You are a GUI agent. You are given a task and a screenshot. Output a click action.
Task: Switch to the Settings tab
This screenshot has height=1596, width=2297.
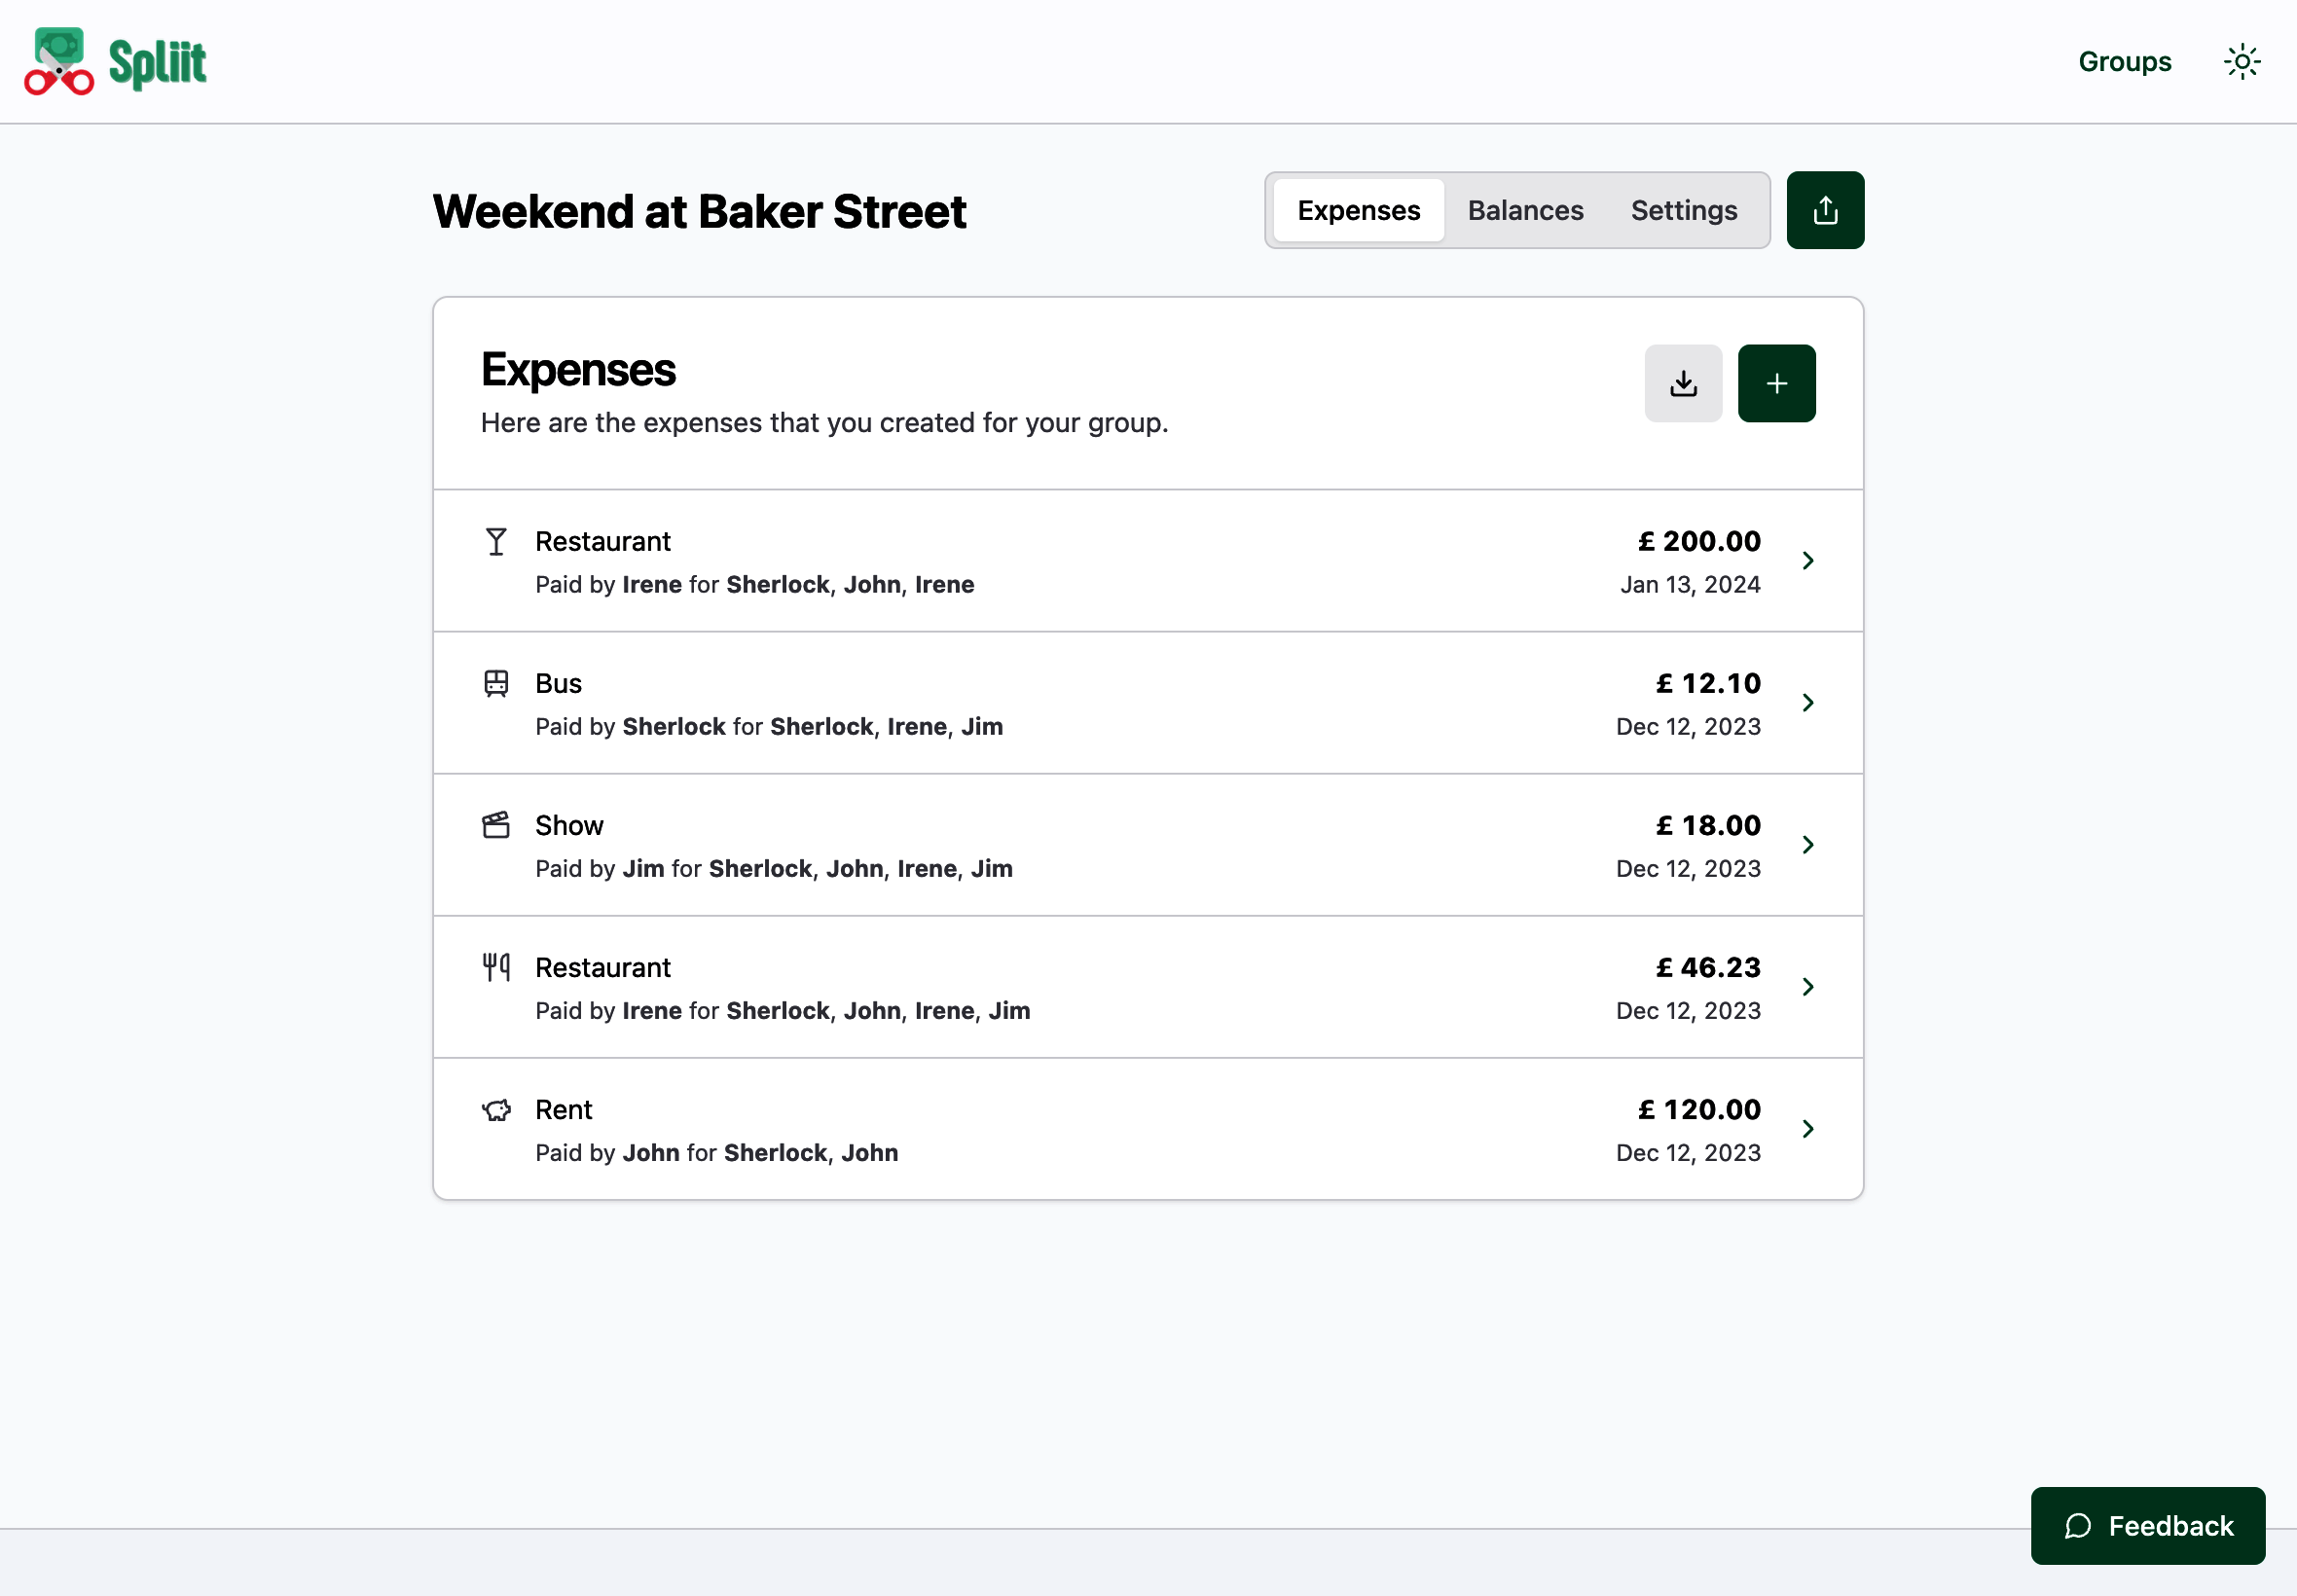click(x=1683, y=210)
